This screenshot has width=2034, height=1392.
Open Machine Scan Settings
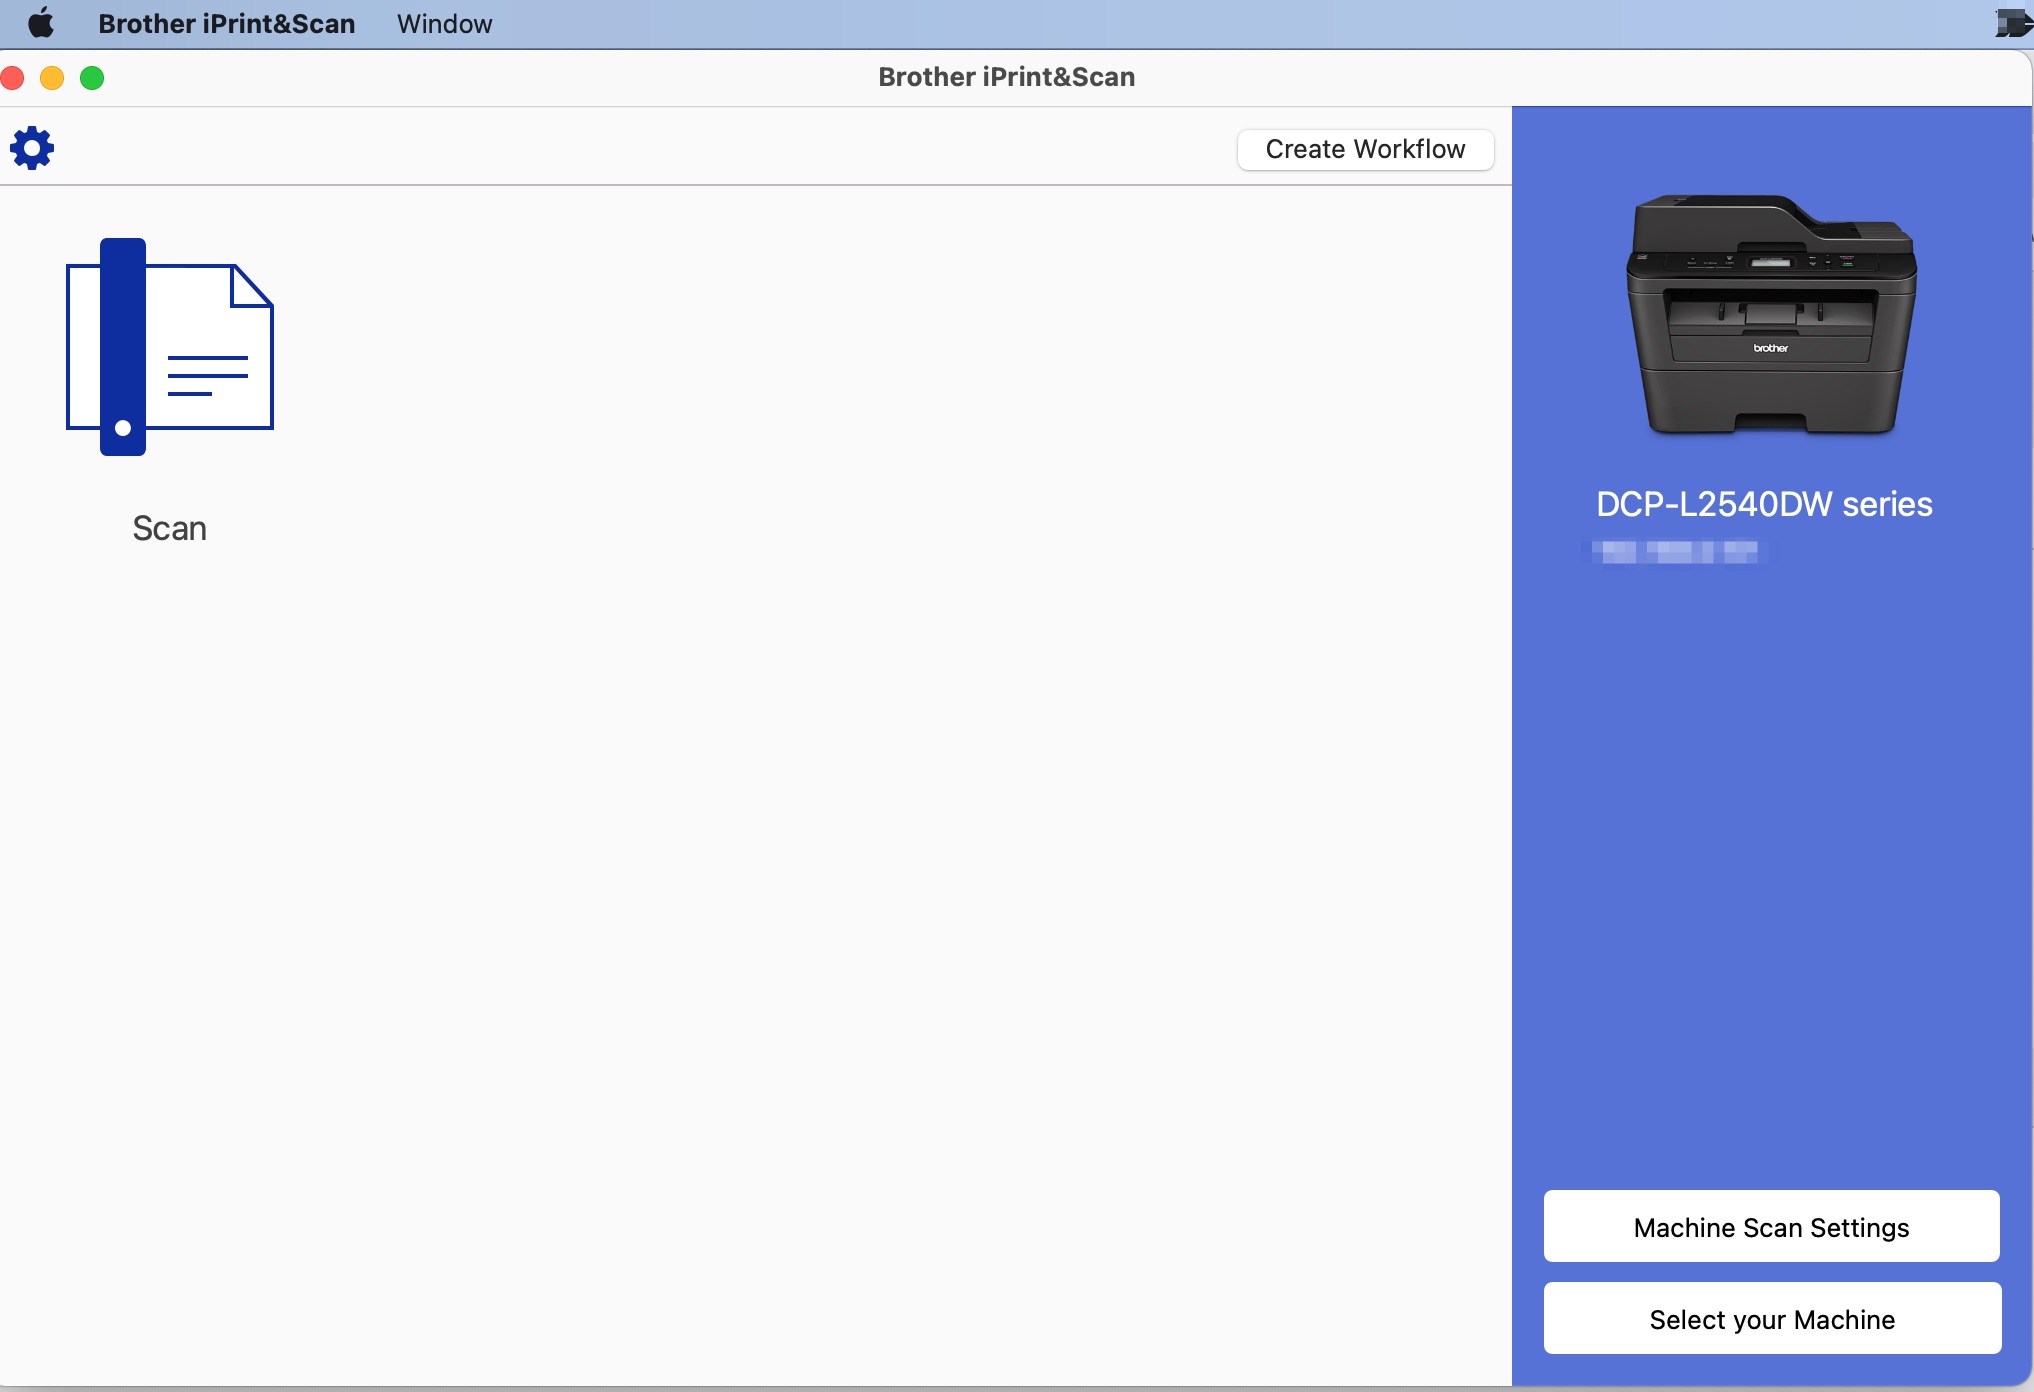[1770, 1226]
